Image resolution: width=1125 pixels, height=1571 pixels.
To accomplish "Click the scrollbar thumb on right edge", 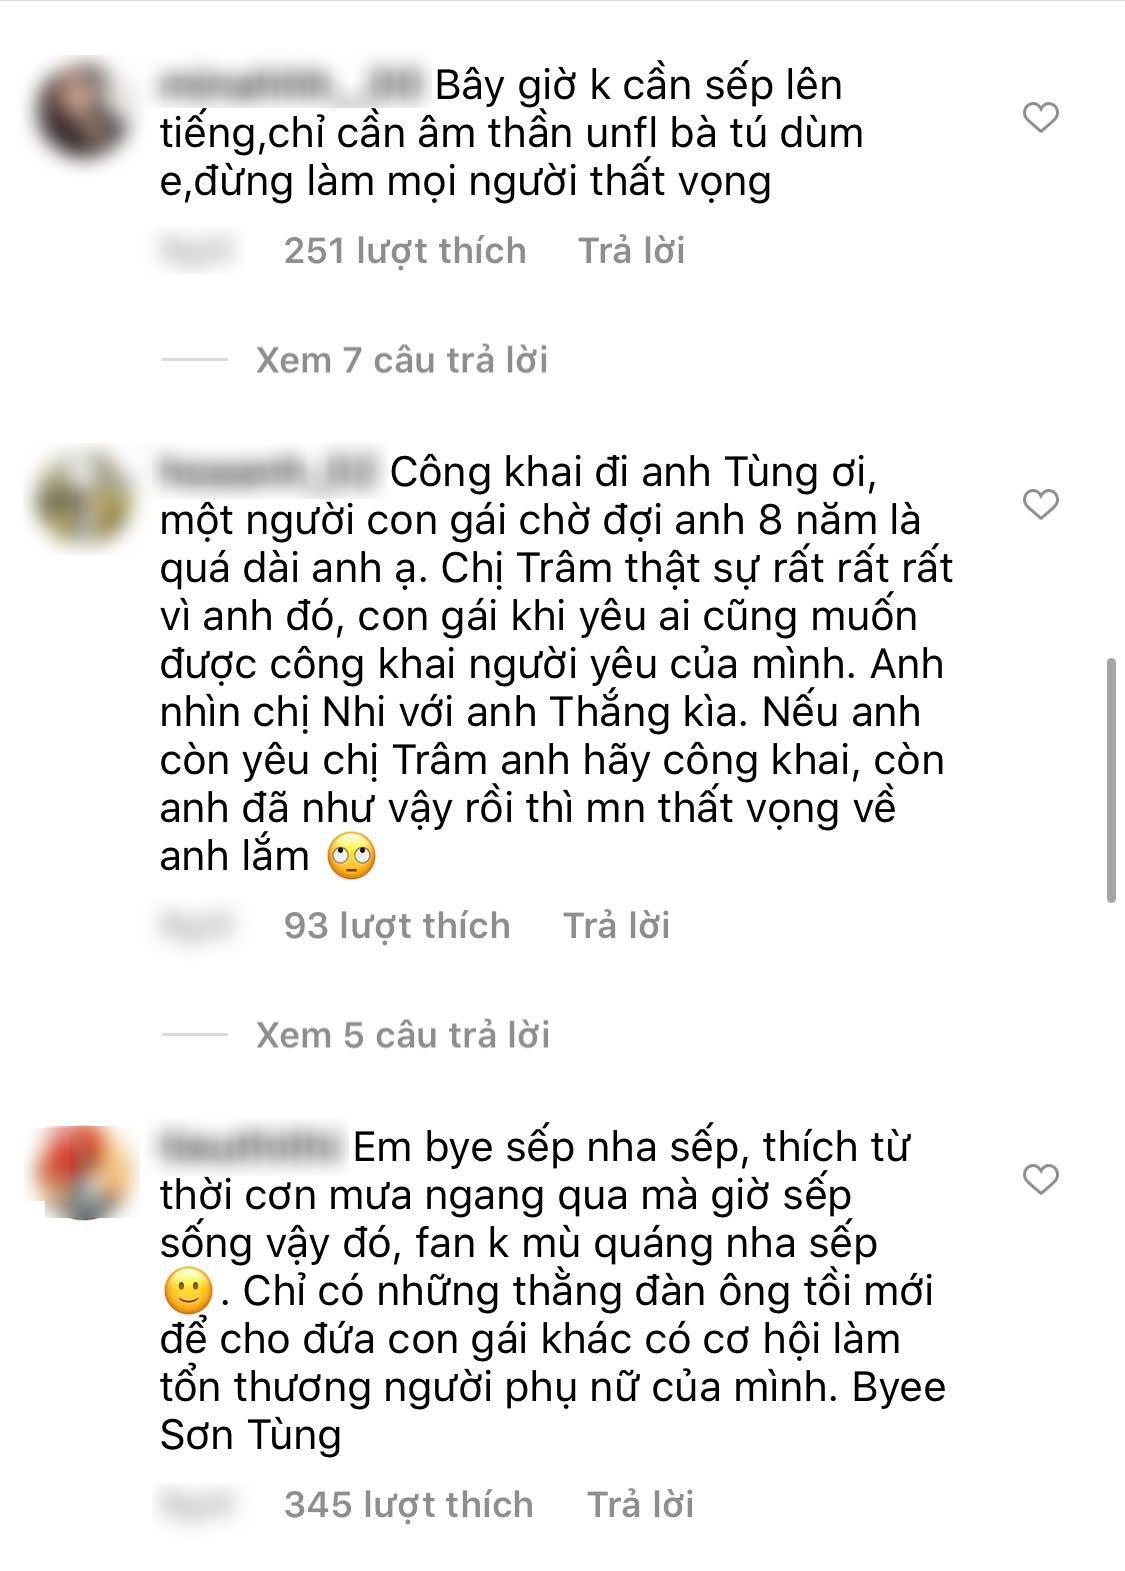I will pos(1112,781).
